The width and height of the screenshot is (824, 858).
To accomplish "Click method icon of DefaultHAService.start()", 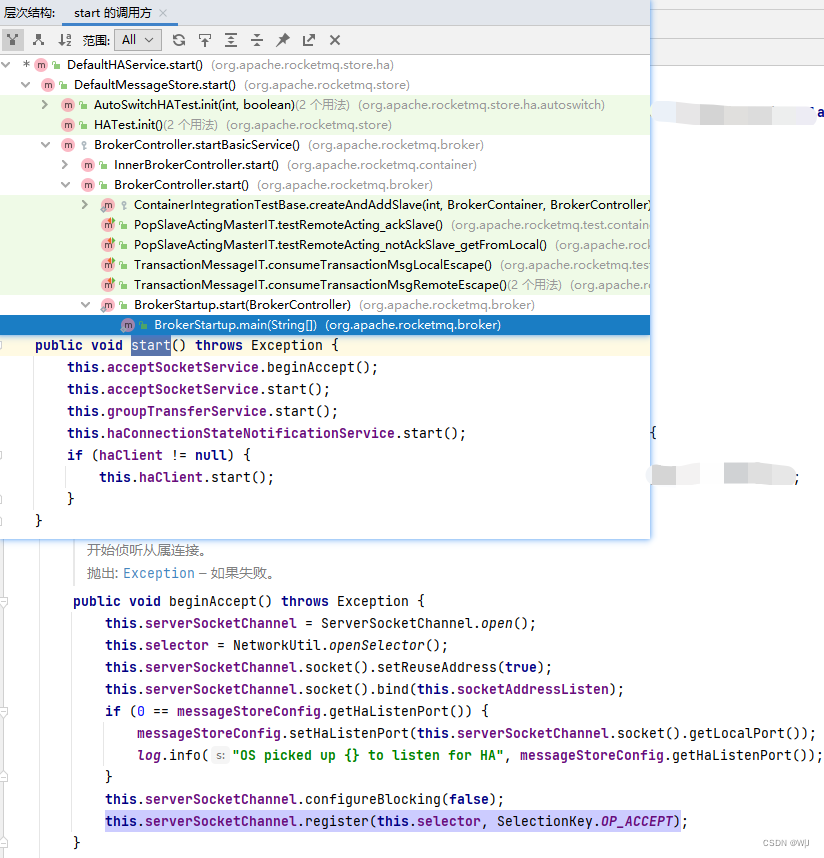I will point(41,65).
